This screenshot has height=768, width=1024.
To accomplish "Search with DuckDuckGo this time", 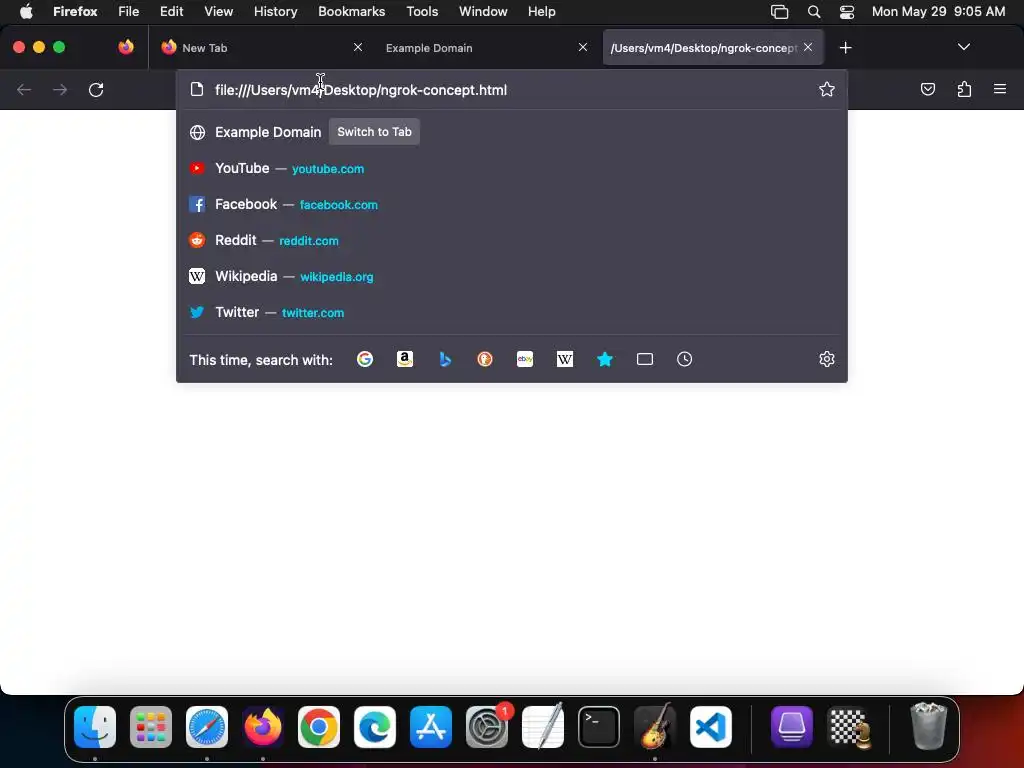I will click(x=485, y=359).
